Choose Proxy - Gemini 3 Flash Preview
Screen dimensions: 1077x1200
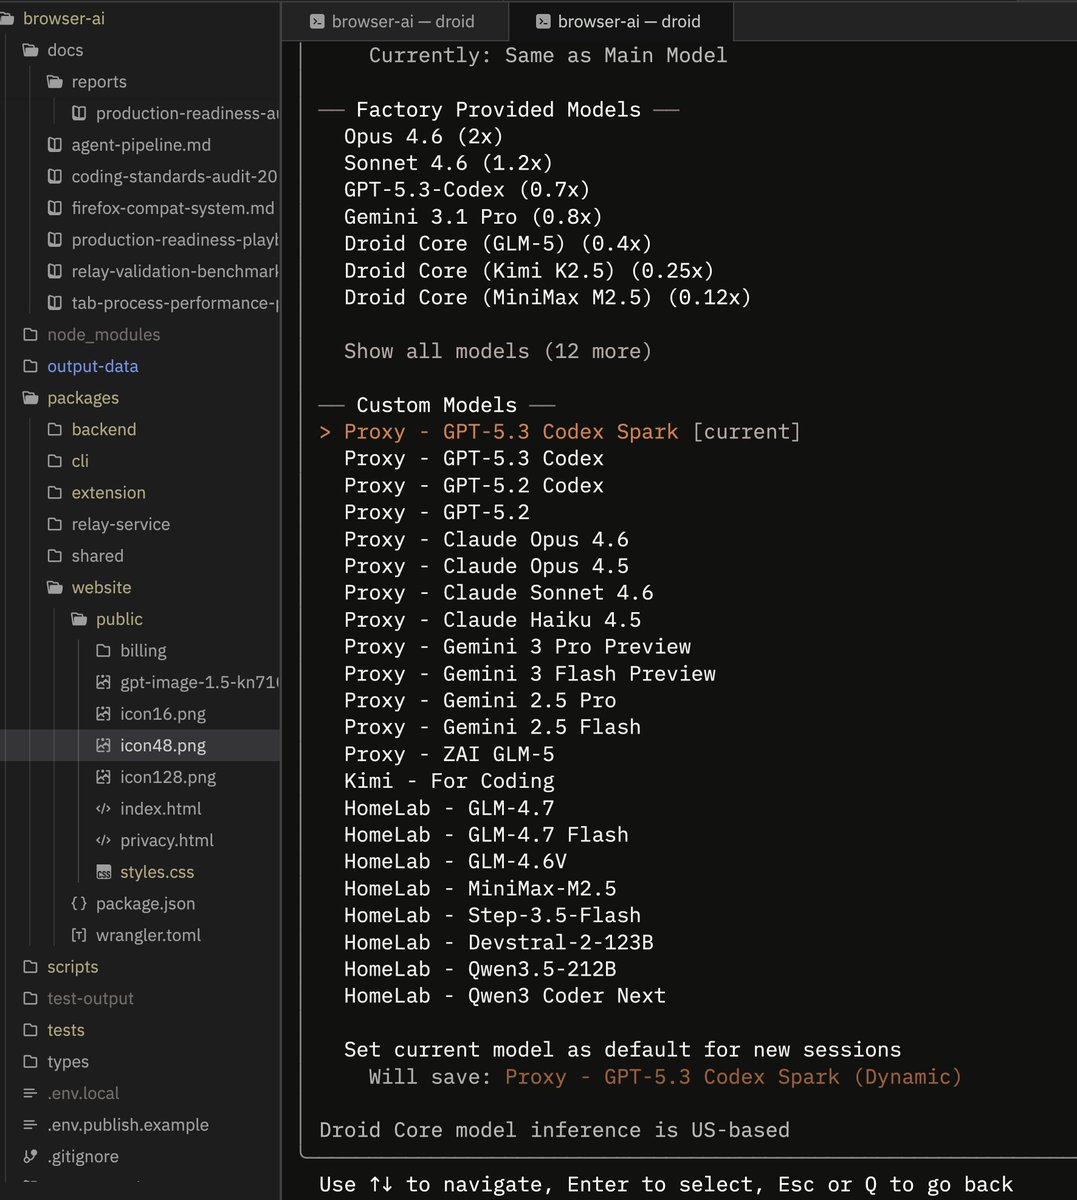[530, 674]
